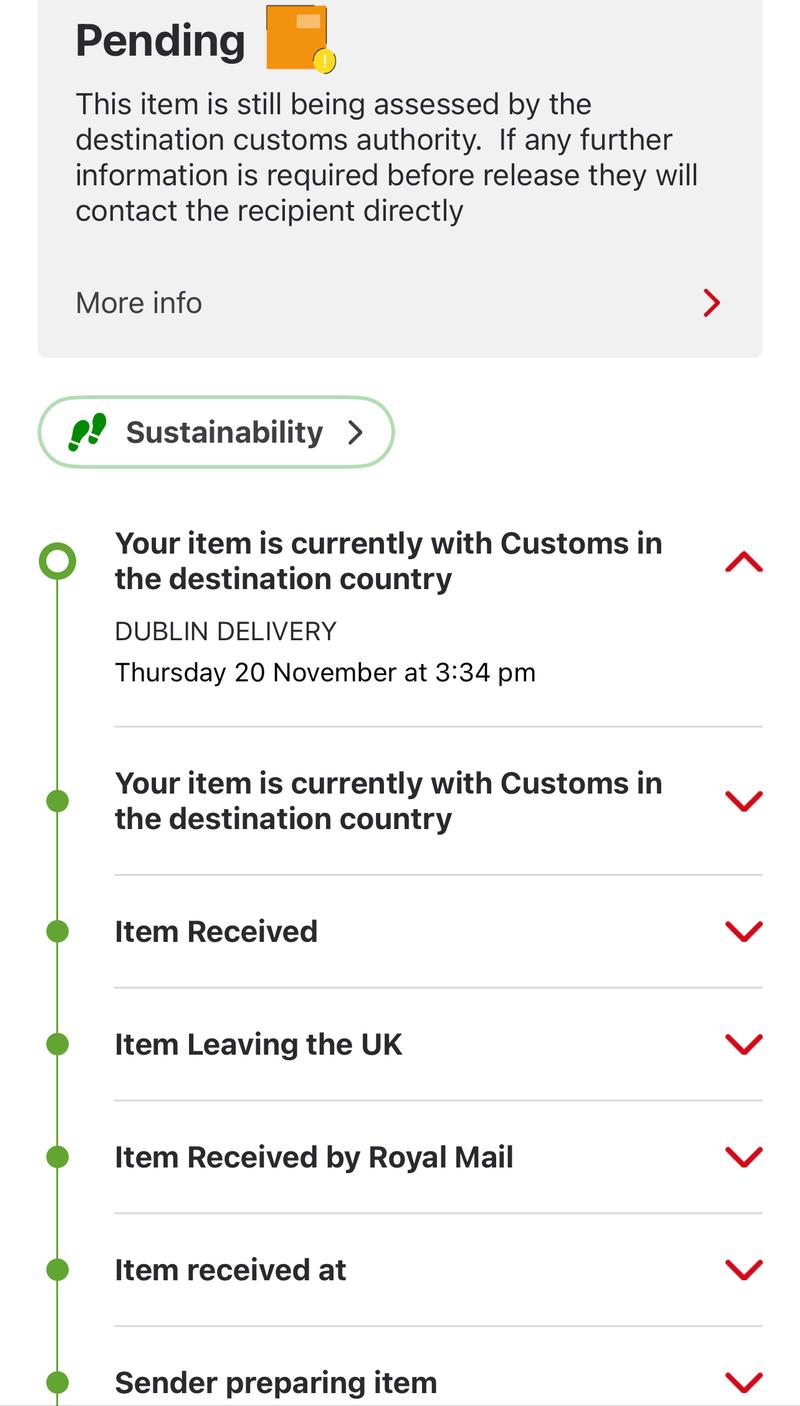Click the green dot beside Item Received
The image size is (800, 1406).
58,931
